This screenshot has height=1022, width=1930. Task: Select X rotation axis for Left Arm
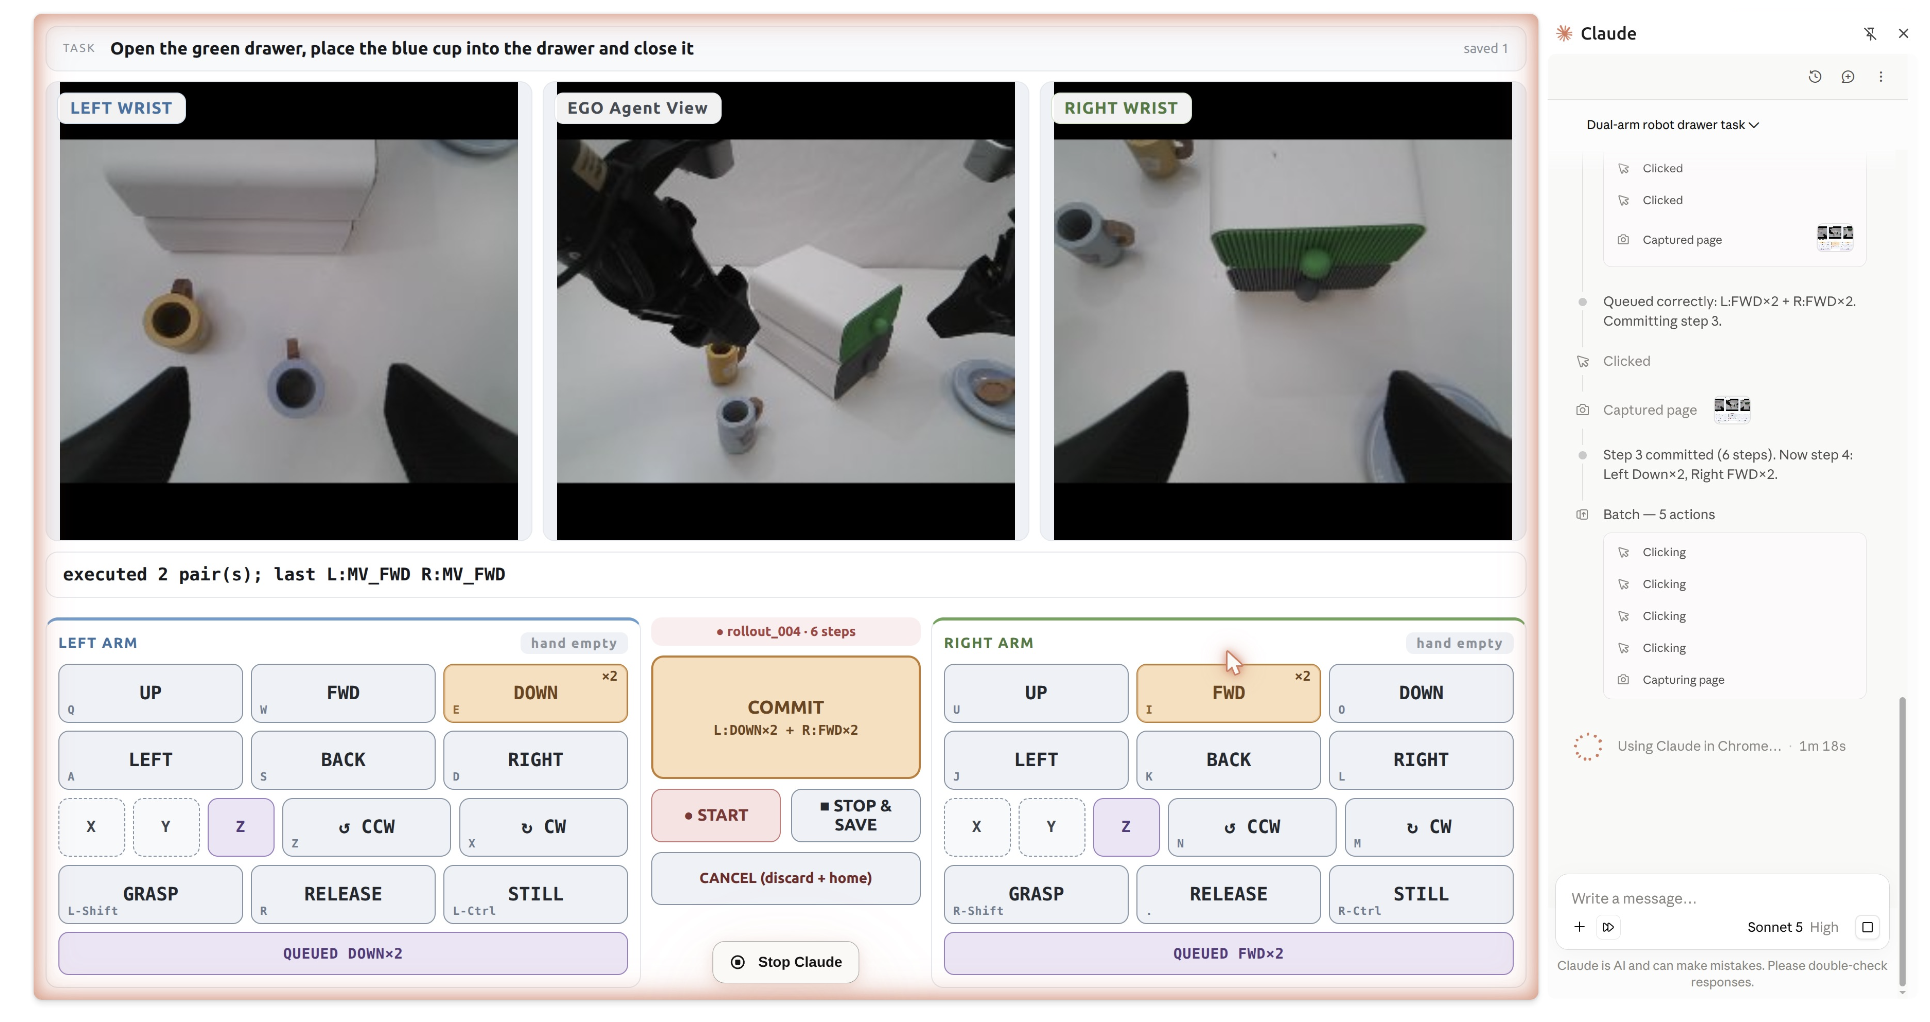tap(91, 827)
